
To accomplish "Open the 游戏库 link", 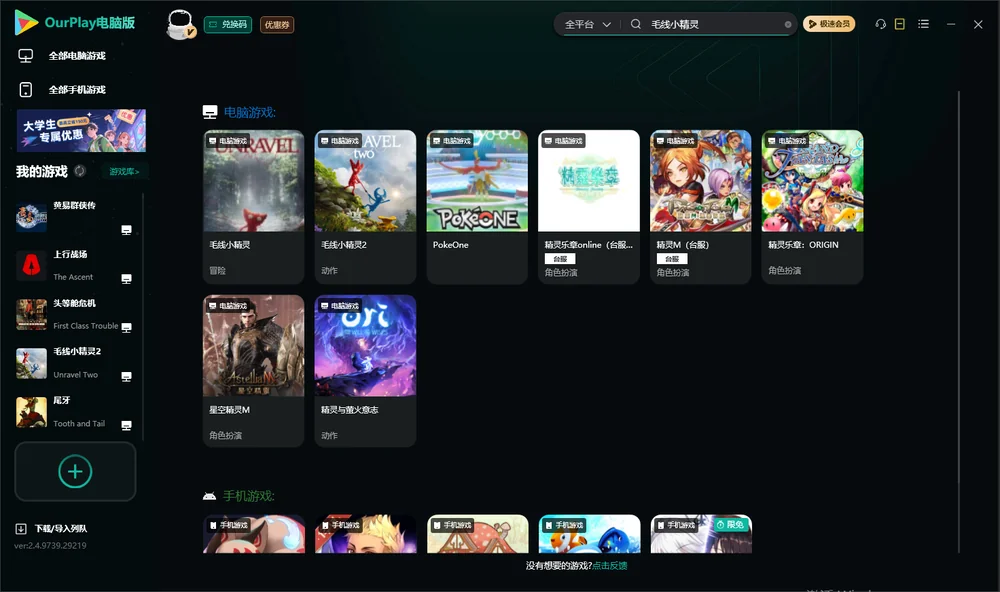I will click(124, 171).
